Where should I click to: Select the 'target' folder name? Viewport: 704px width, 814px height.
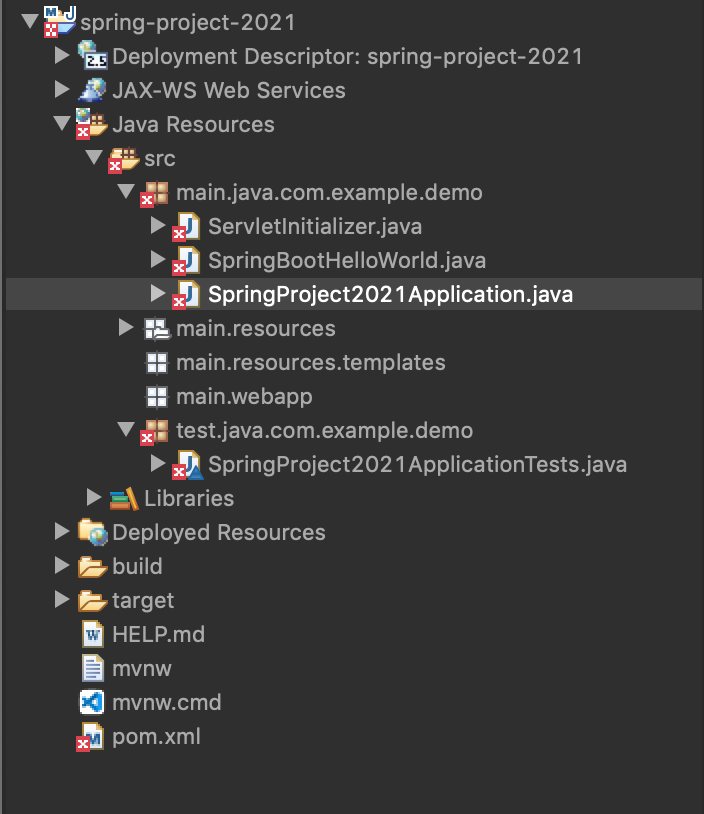click(143, 601)
